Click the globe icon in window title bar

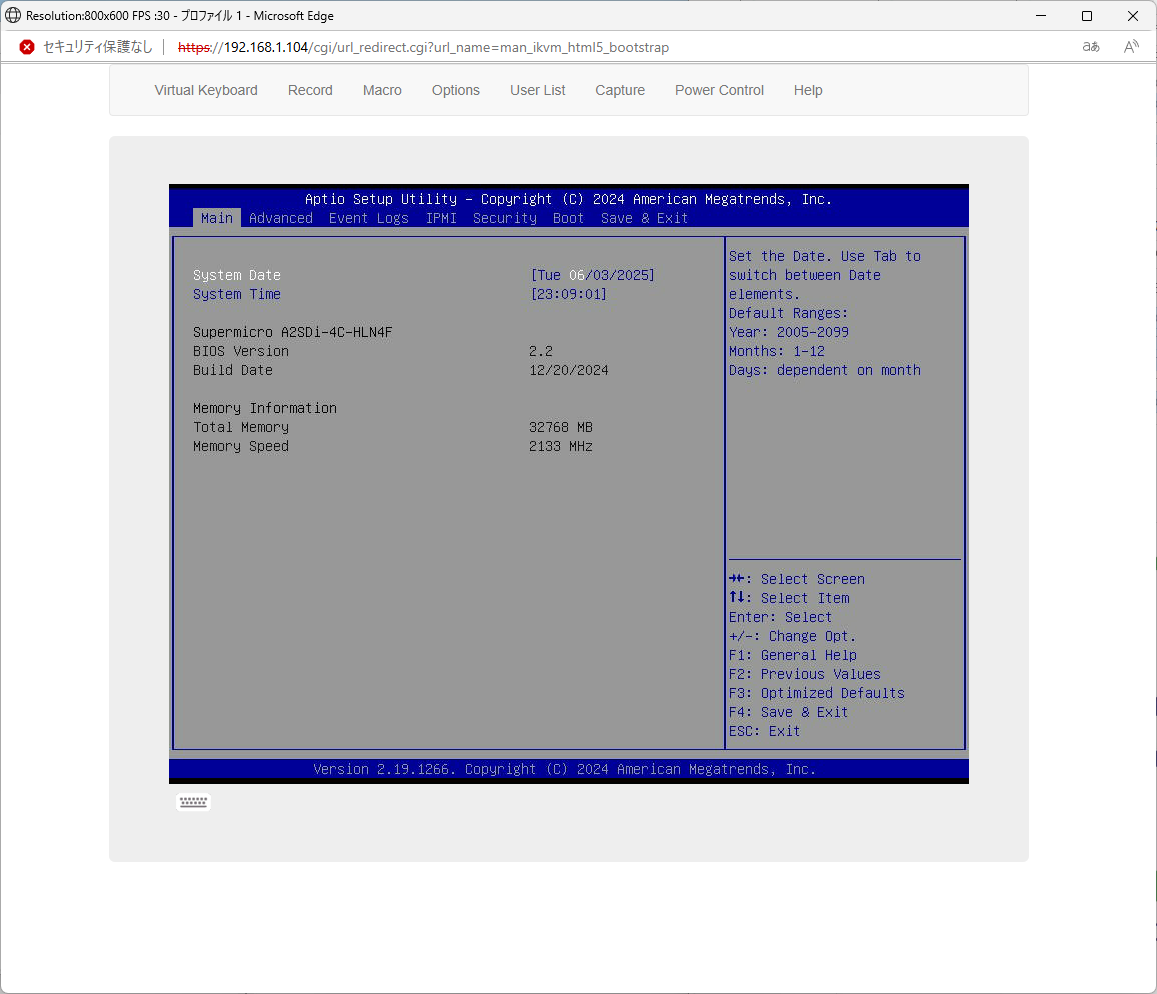(x=13, y=16)
